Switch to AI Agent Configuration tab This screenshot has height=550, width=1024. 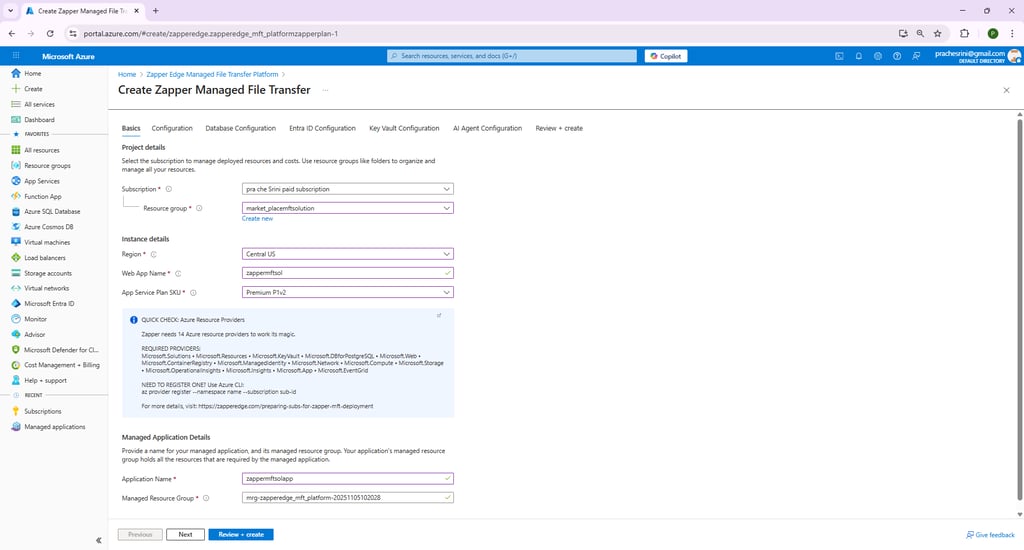tap(488, 128)
